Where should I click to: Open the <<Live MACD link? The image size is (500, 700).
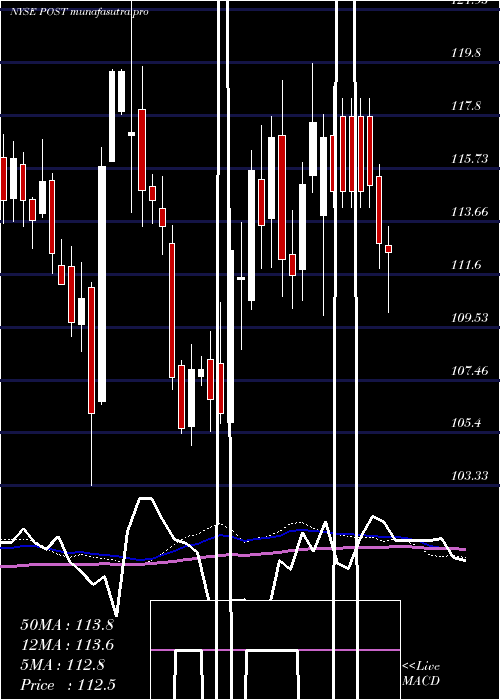coord(421,673)
